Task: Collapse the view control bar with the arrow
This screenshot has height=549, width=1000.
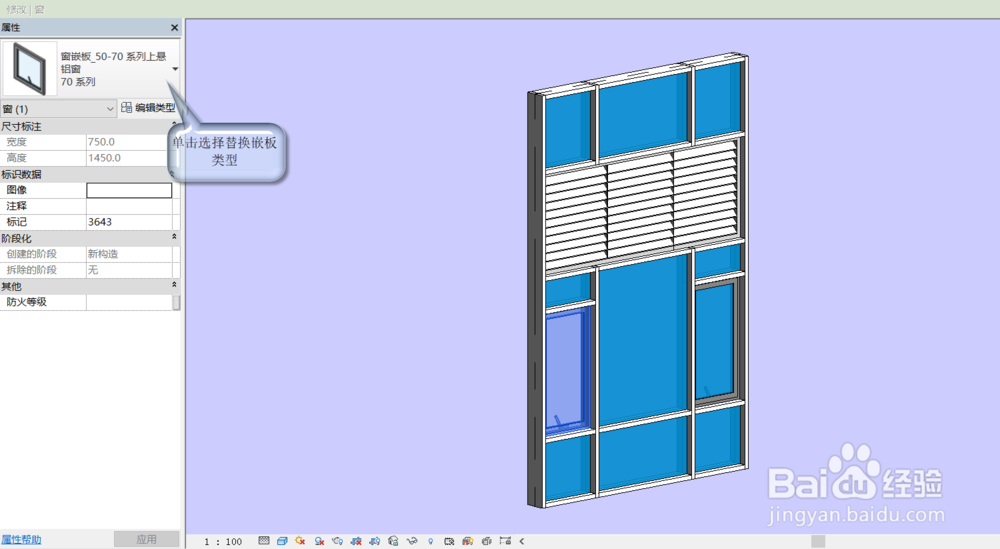Action: (x=522, y=541)
